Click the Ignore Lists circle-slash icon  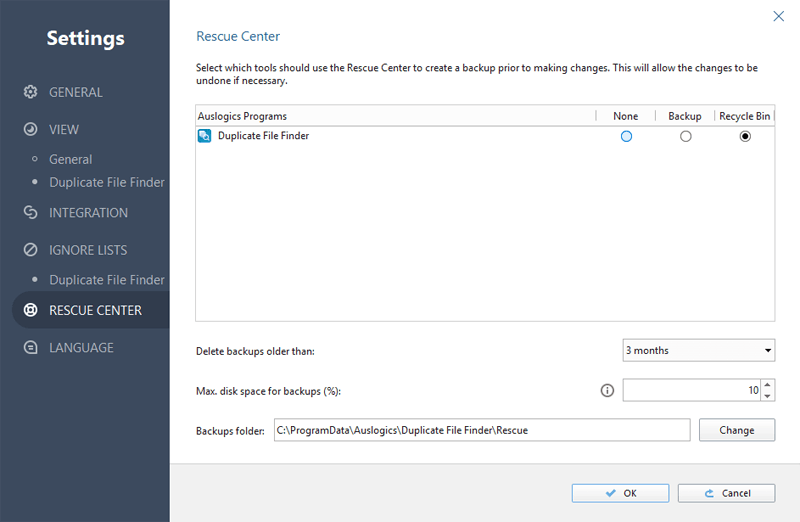coord(31,250)
